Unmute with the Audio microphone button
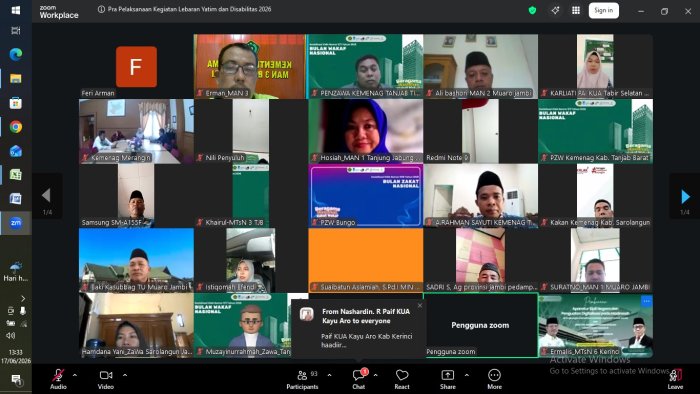The height and width of the screenshot is (394, 700). [58, 379]
